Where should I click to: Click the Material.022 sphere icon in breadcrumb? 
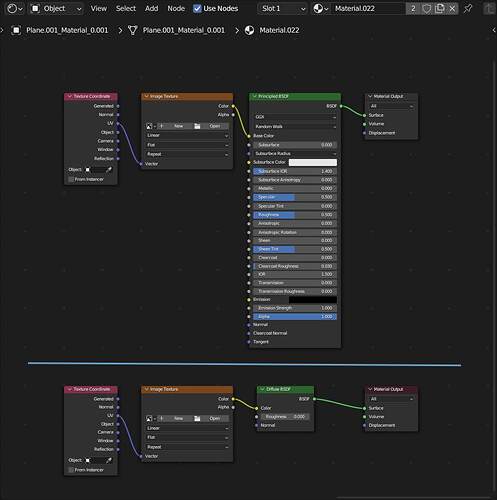click(249, 30)
